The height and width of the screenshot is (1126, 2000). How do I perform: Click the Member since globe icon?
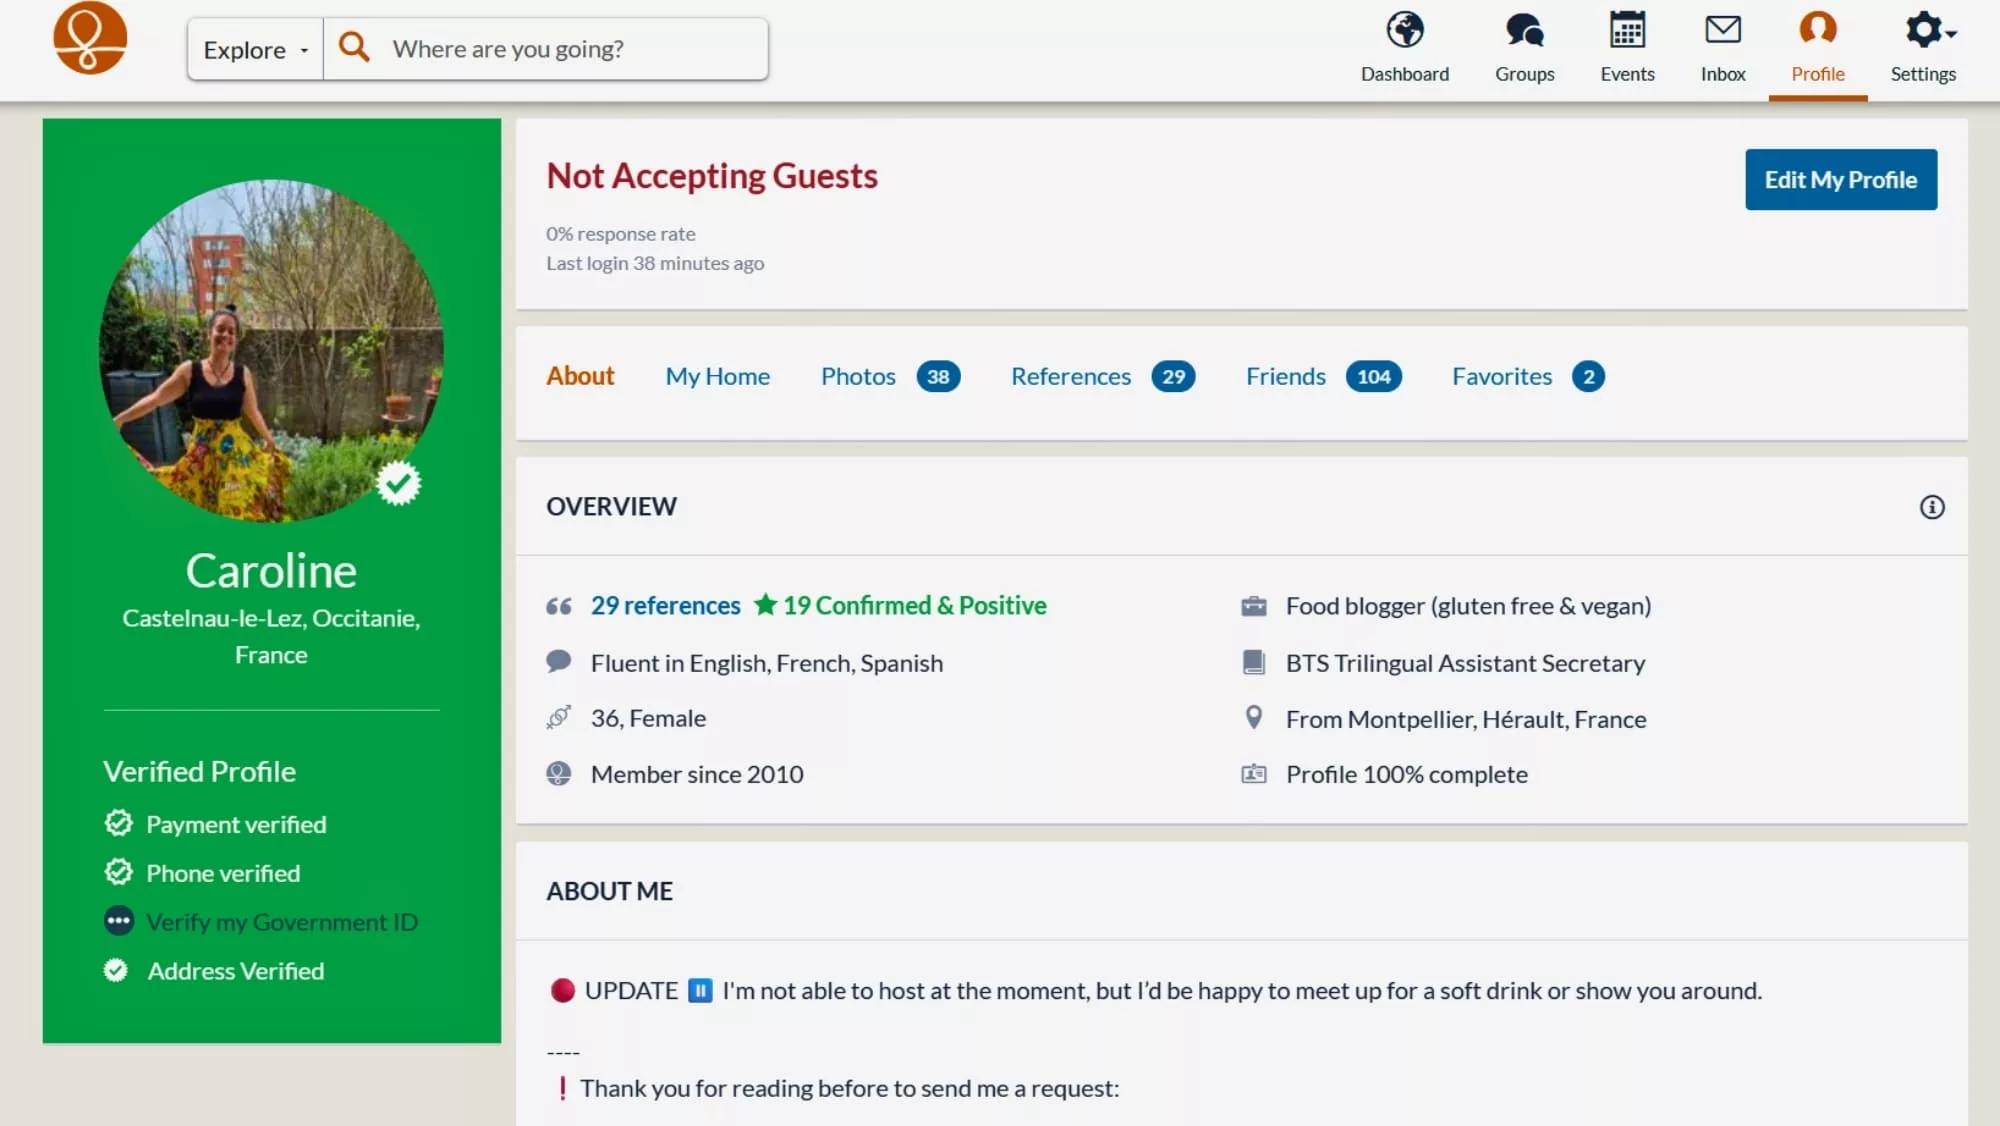tap(559, 774)
